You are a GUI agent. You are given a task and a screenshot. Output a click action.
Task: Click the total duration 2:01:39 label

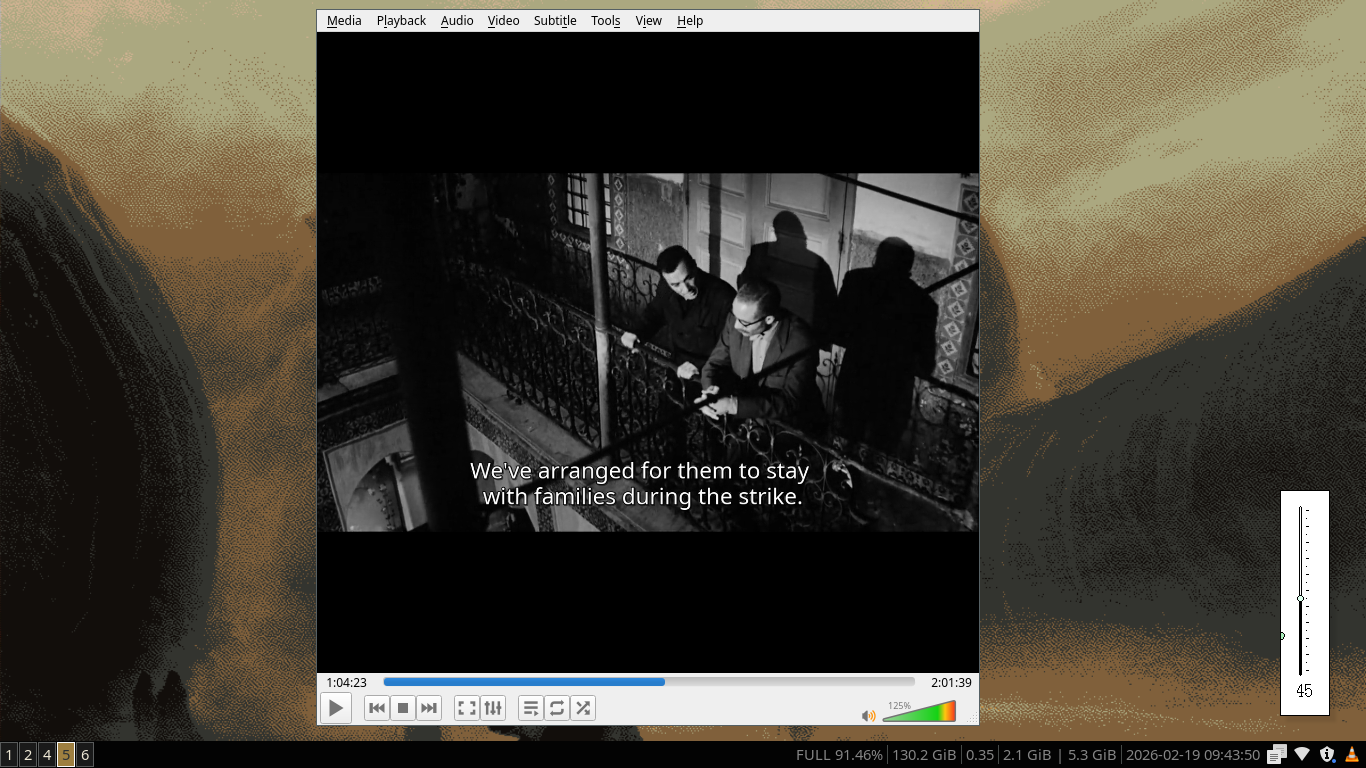951,682
